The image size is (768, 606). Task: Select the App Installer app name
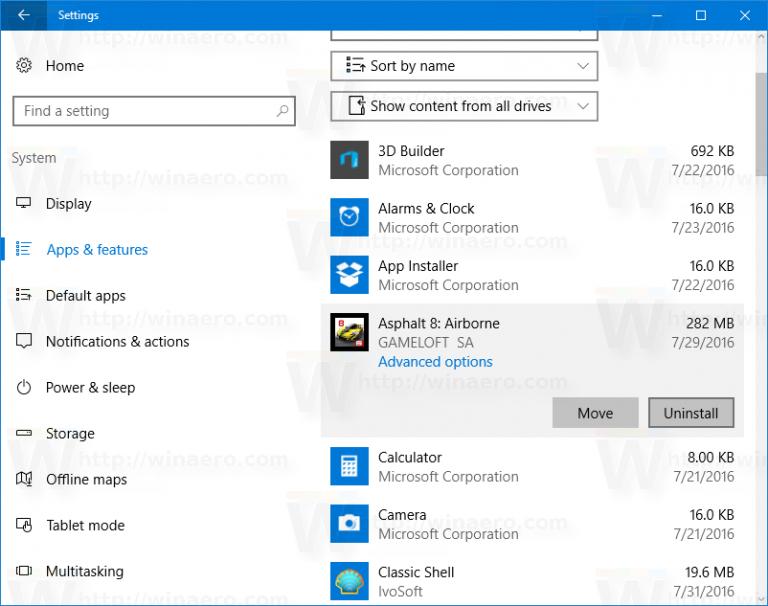pos(418,266)
